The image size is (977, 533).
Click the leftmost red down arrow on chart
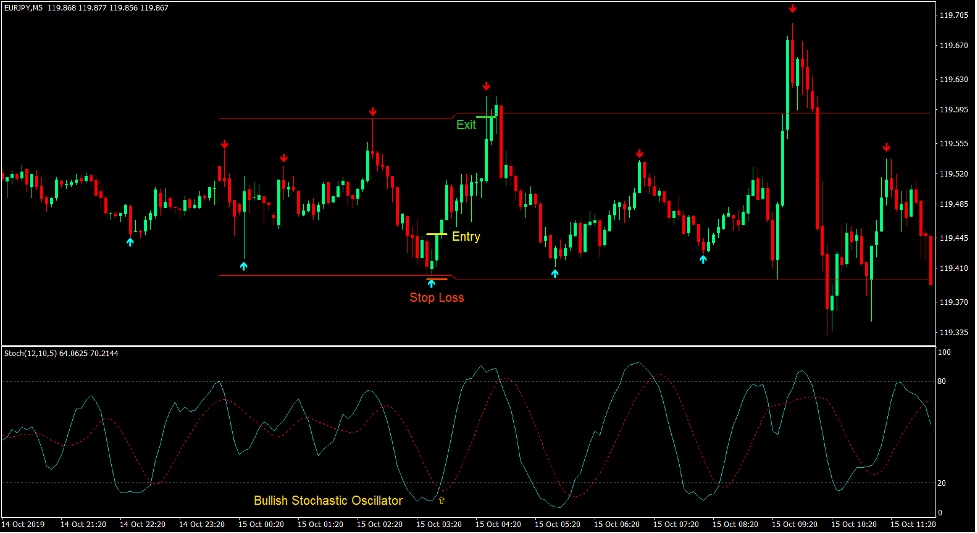(225, 145)
